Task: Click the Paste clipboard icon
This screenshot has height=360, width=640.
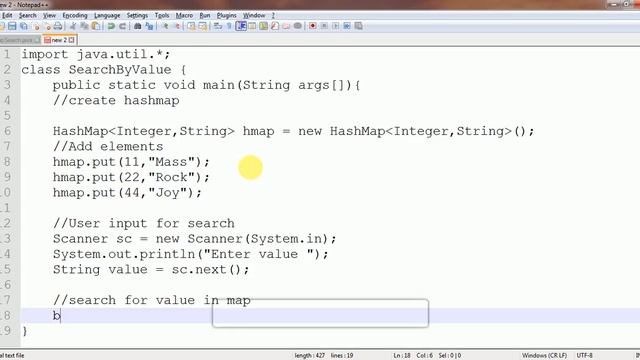Action: [x=96, y=26]
